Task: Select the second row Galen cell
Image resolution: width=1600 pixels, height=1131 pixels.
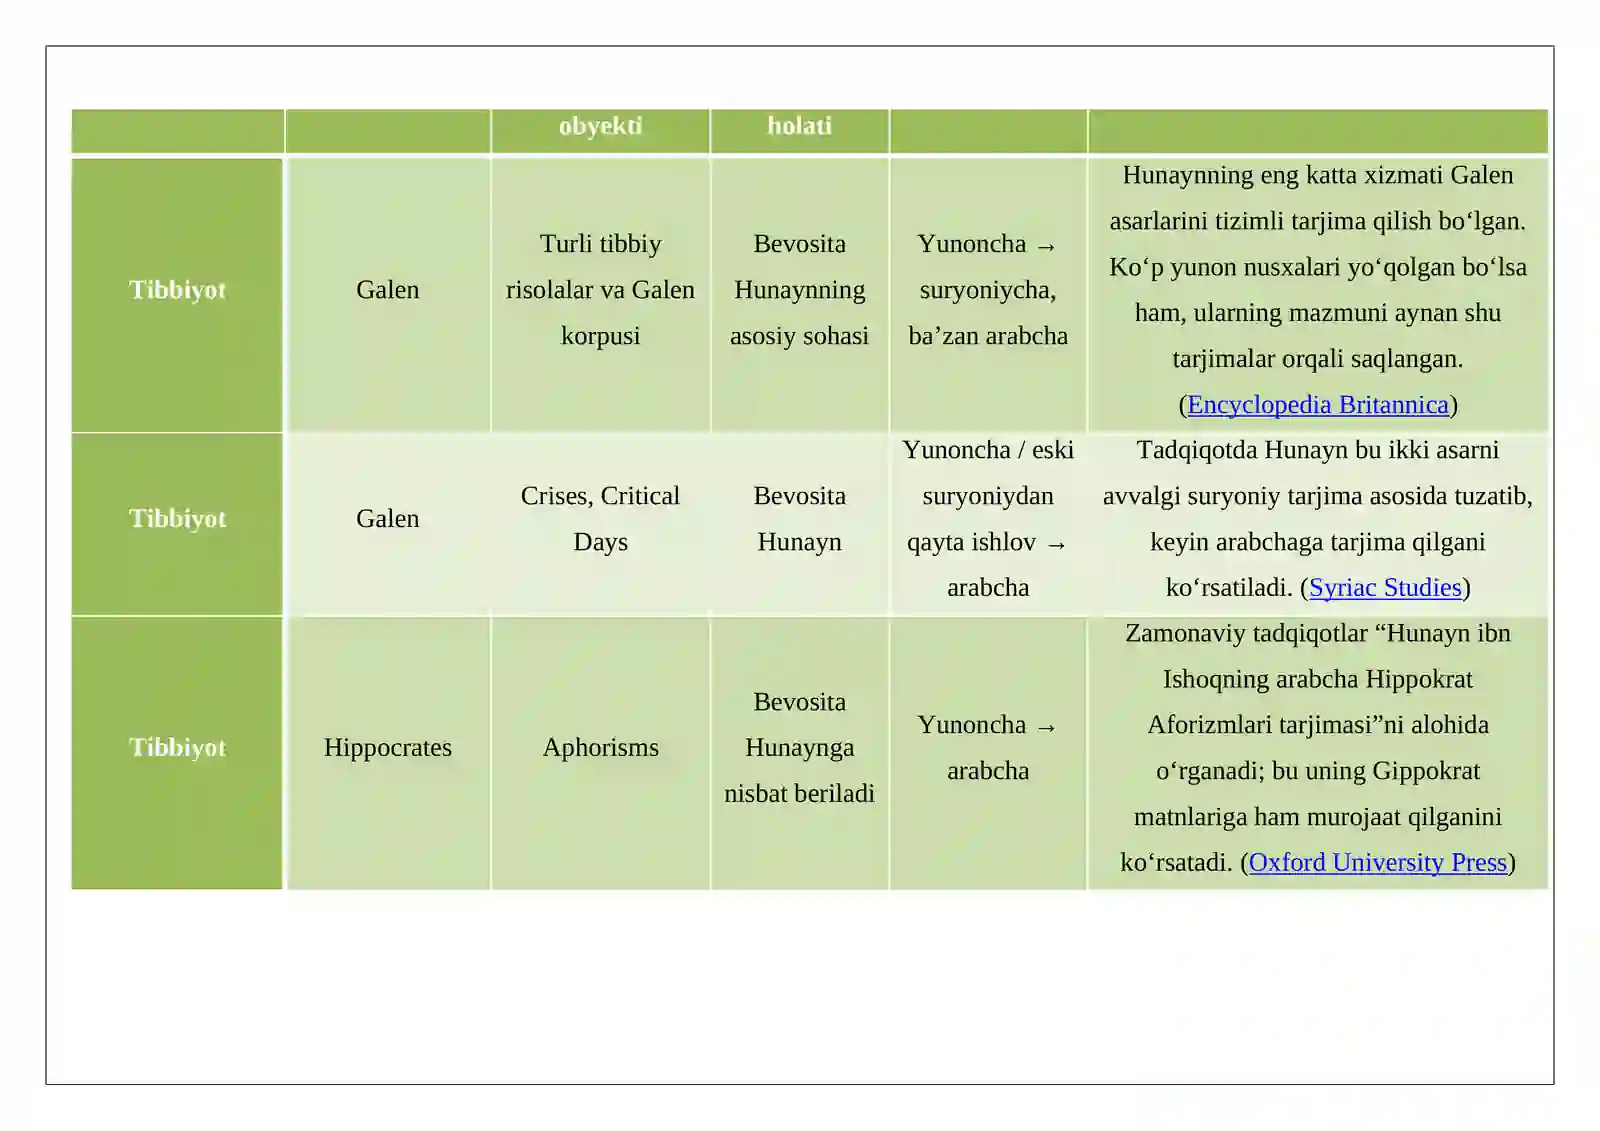Action: 388,524
